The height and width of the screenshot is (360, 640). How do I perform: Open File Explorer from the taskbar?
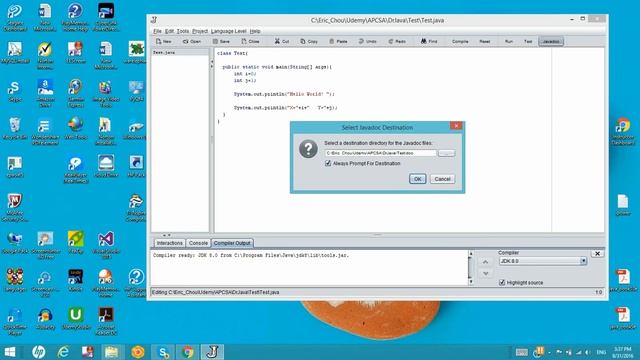click(111, 352)
